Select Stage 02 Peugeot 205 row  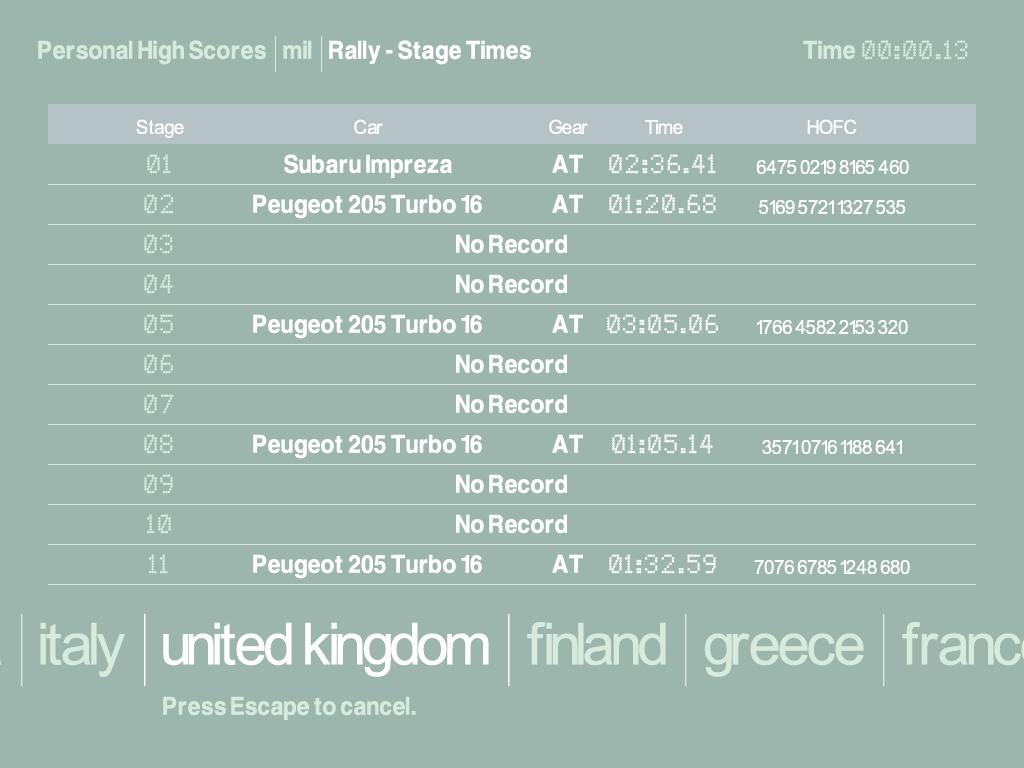click(367, 205)
